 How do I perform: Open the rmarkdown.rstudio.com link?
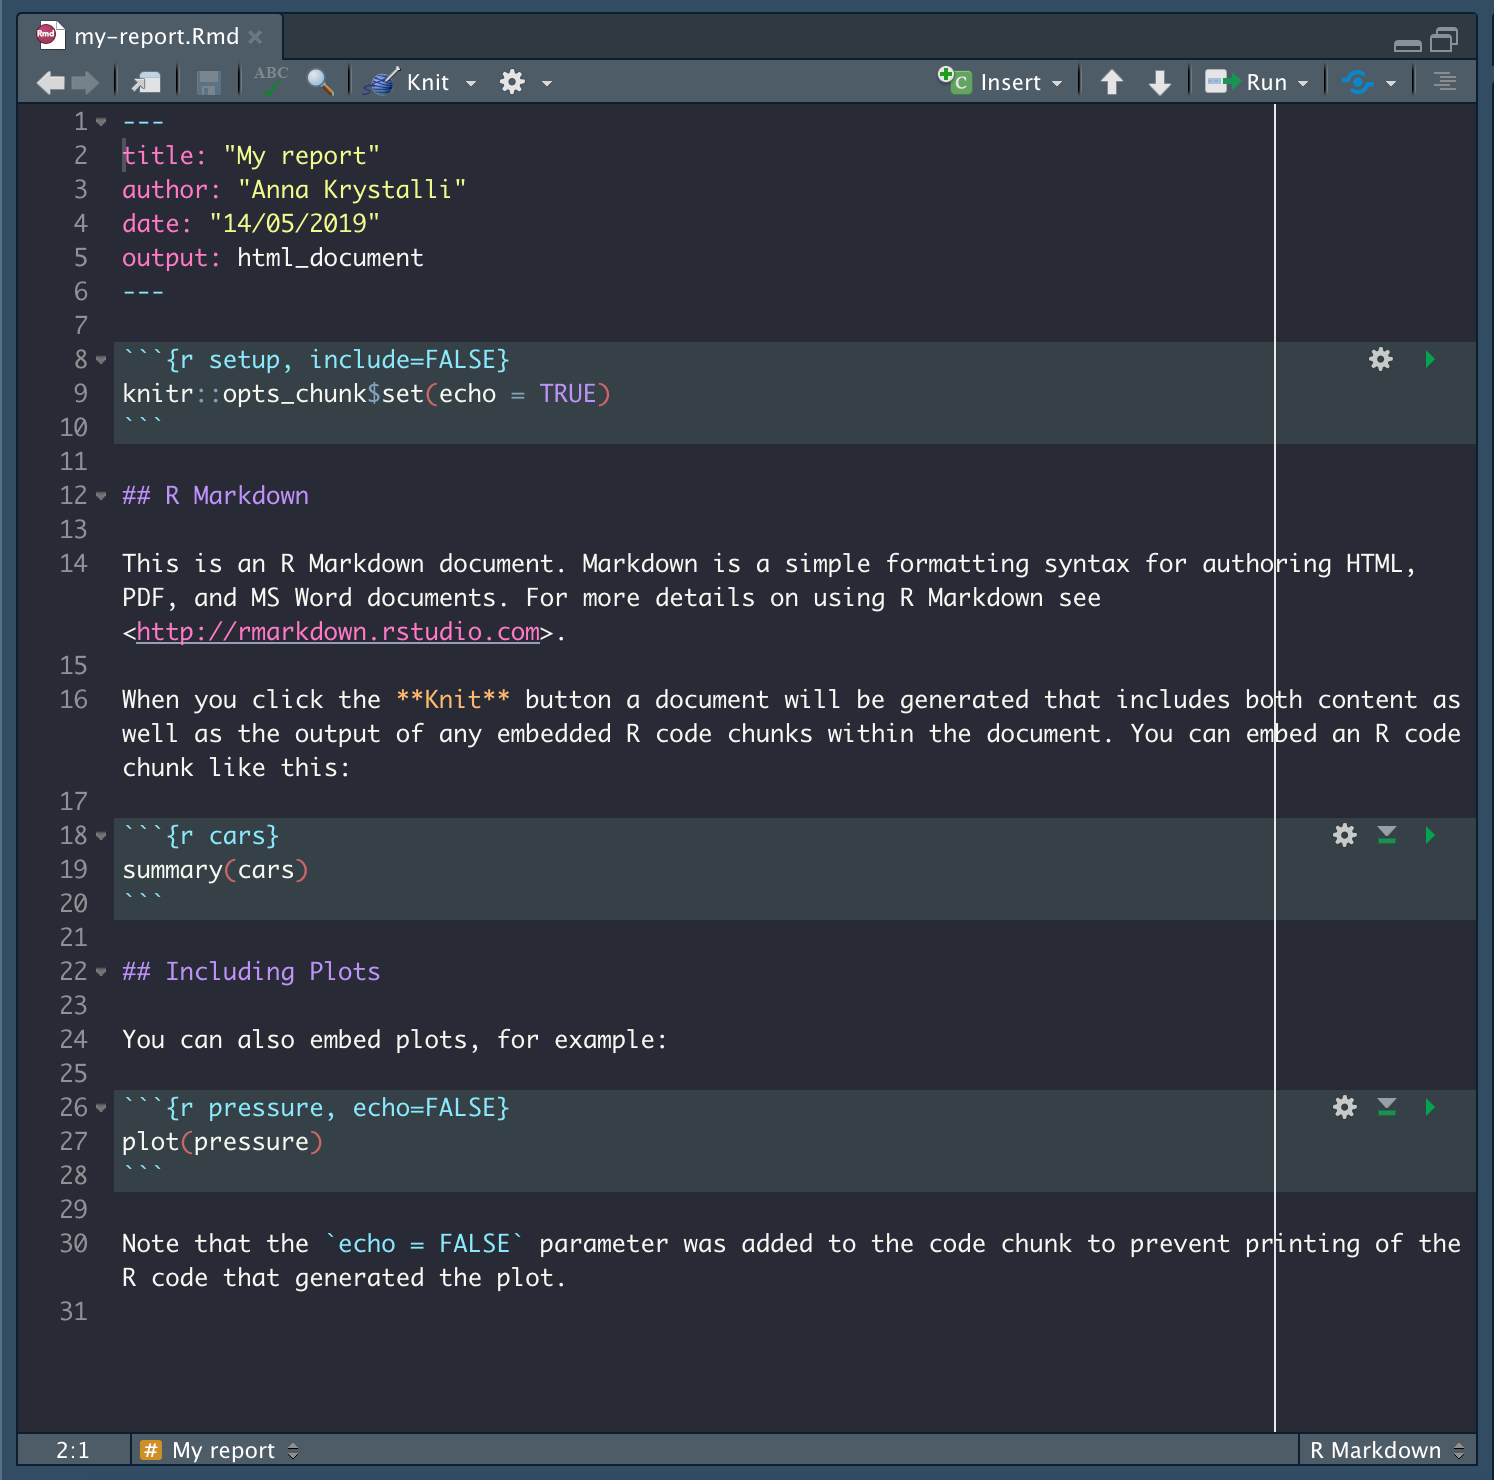338,632
